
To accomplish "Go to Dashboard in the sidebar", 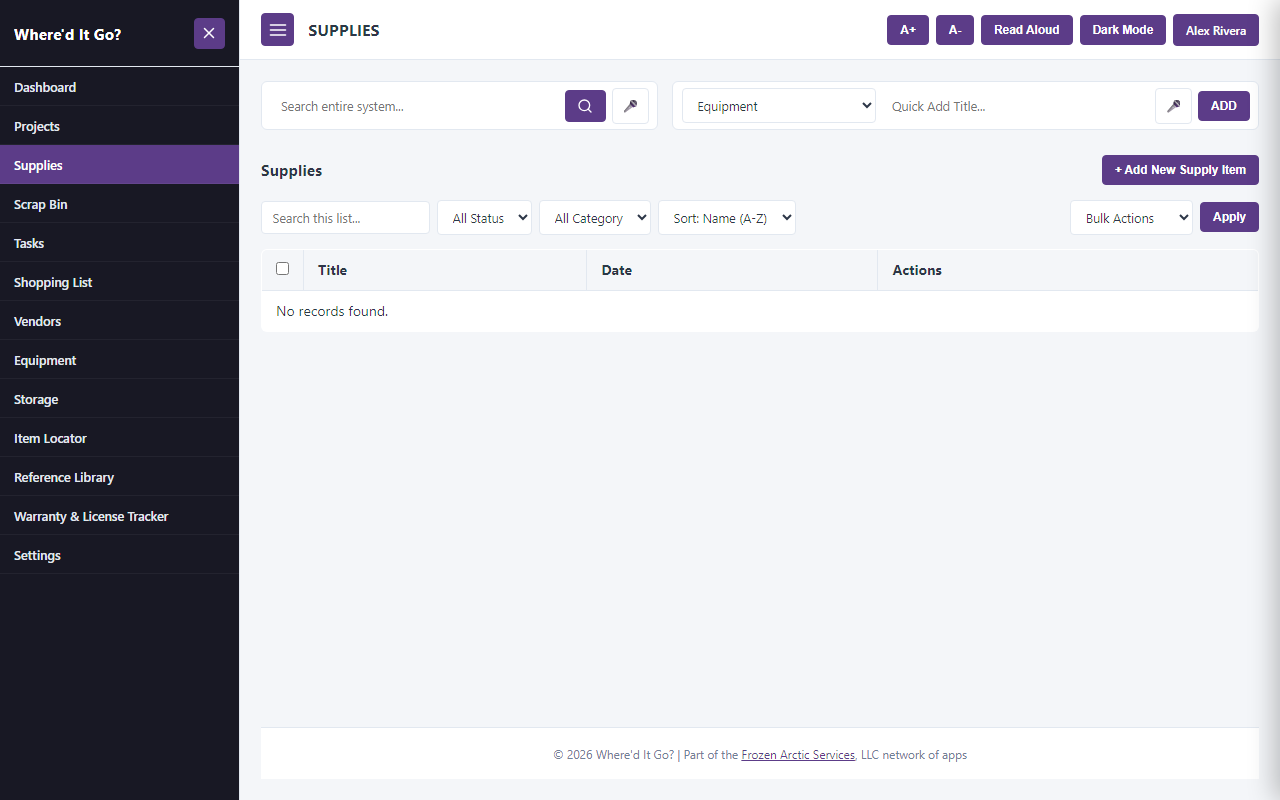I will point(119,87).
